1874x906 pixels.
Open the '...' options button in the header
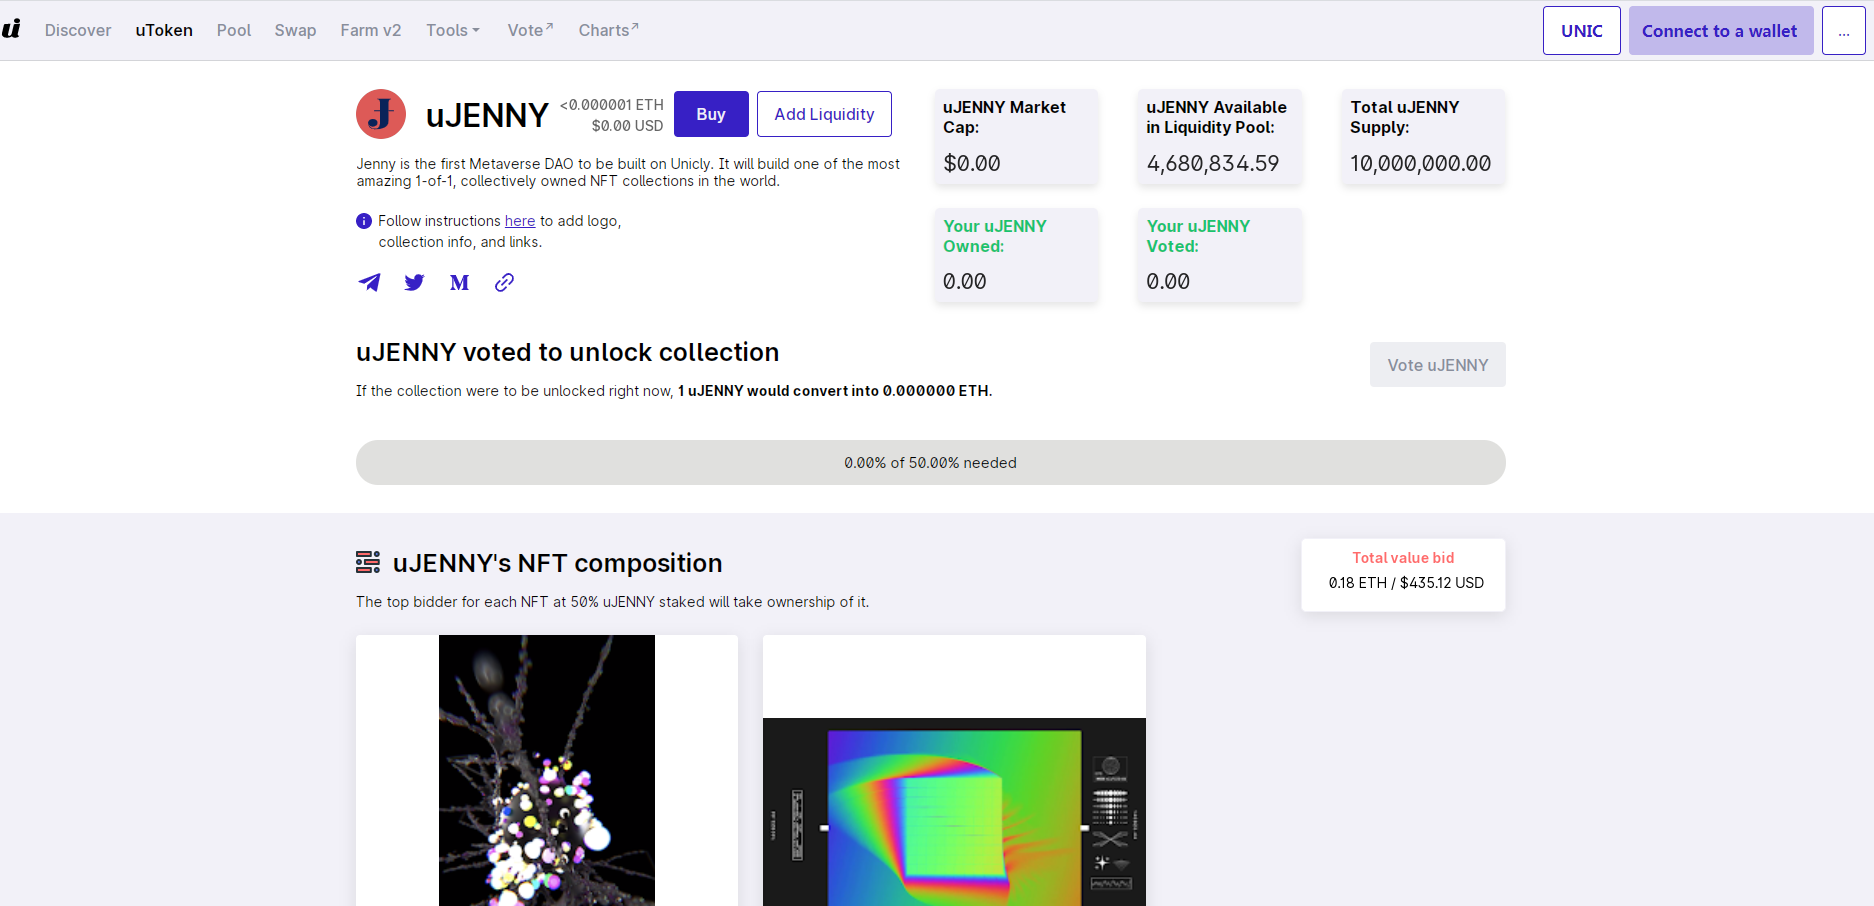coord(1843,30)
